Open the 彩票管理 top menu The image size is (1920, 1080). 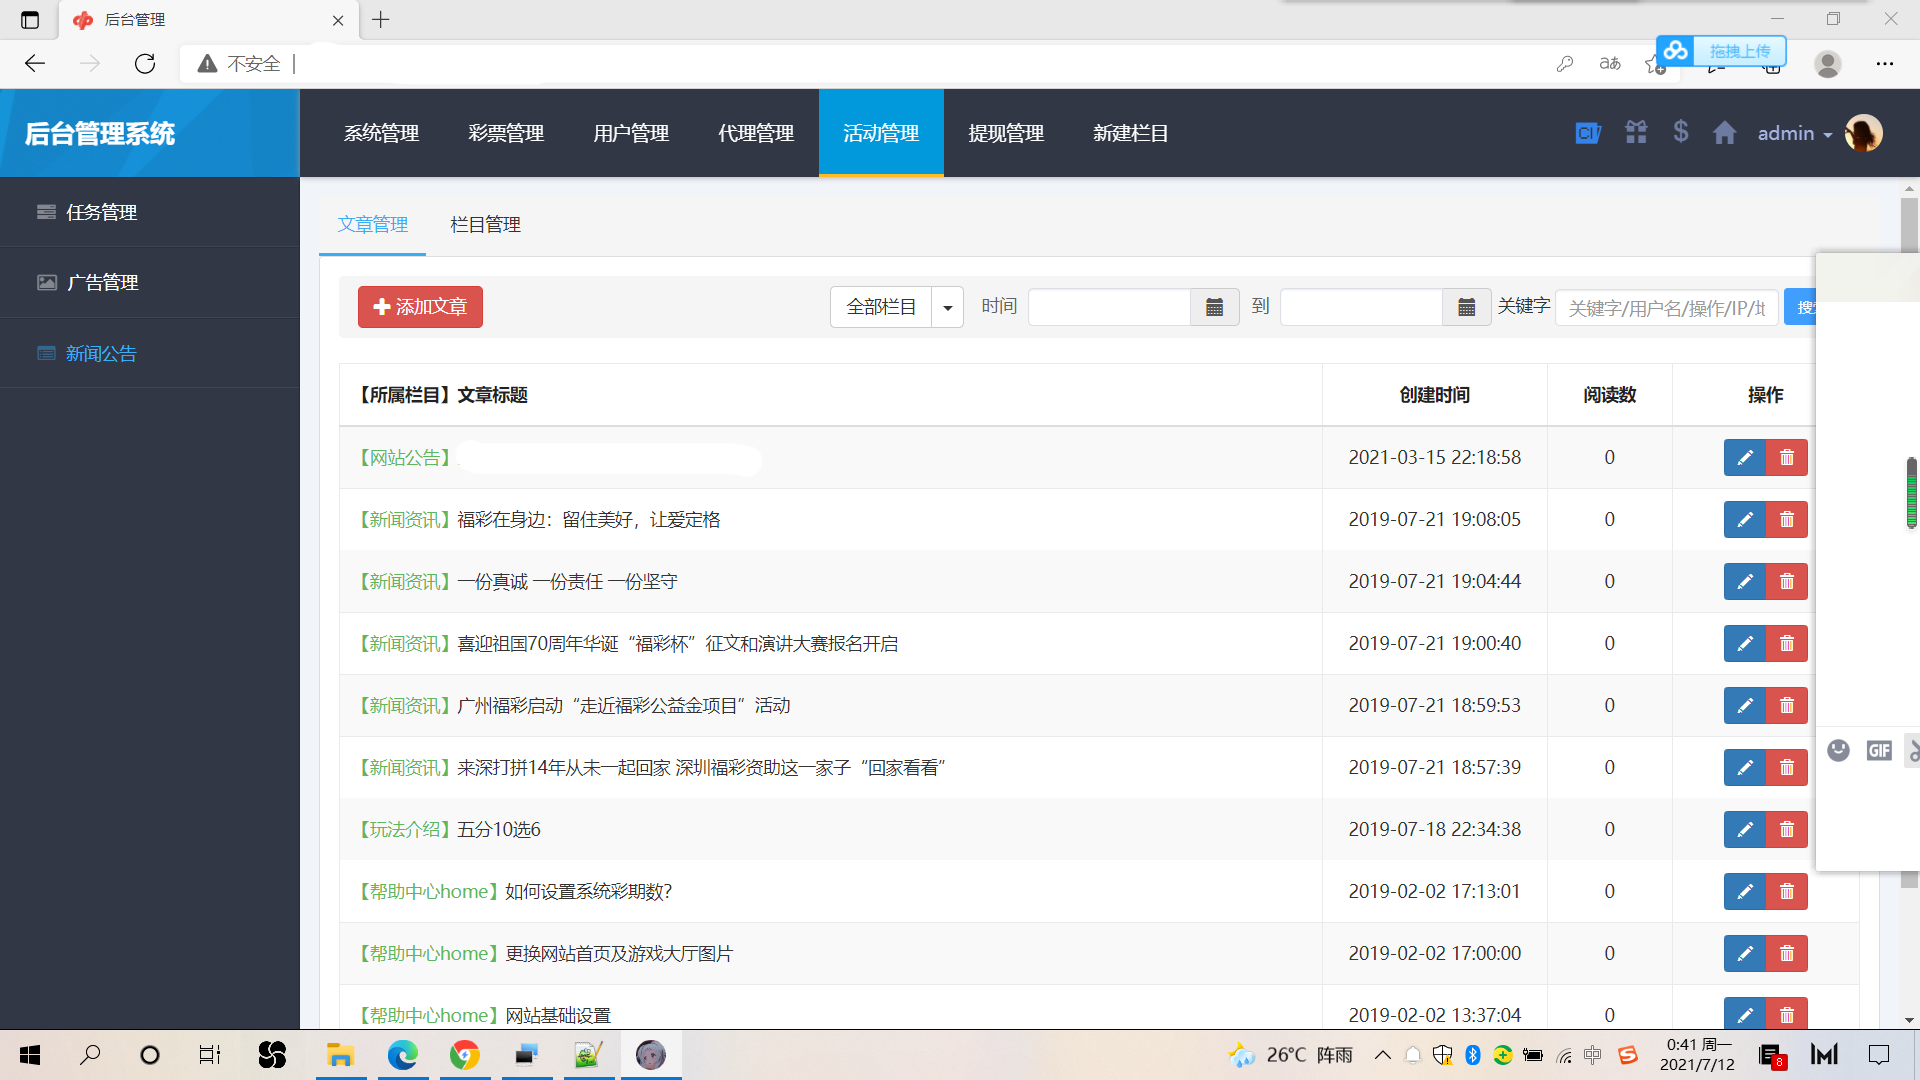[506, 133]
